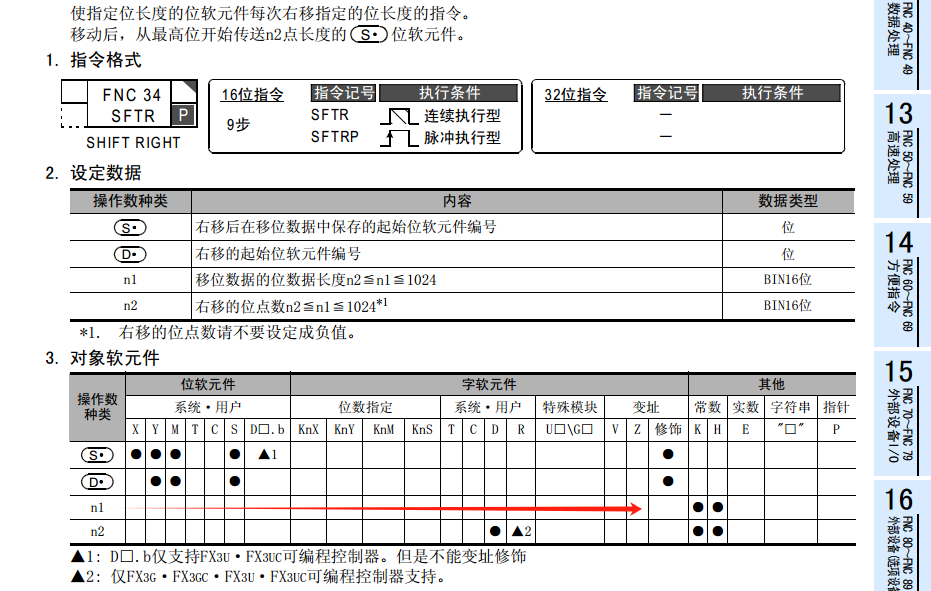This screenshot has width=931, height=591.
Task: Click the S· operand in the 设定数据 table
Action: point(130,228)
